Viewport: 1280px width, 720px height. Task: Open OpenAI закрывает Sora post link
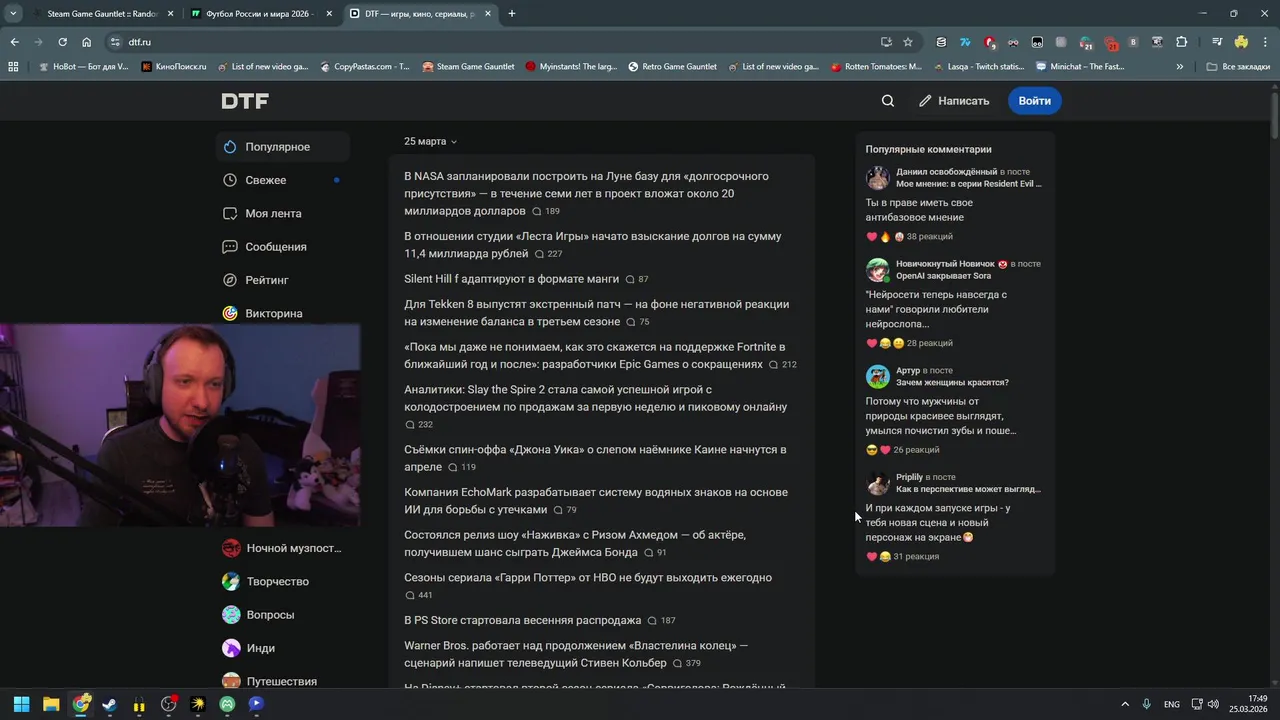[944, 276]
